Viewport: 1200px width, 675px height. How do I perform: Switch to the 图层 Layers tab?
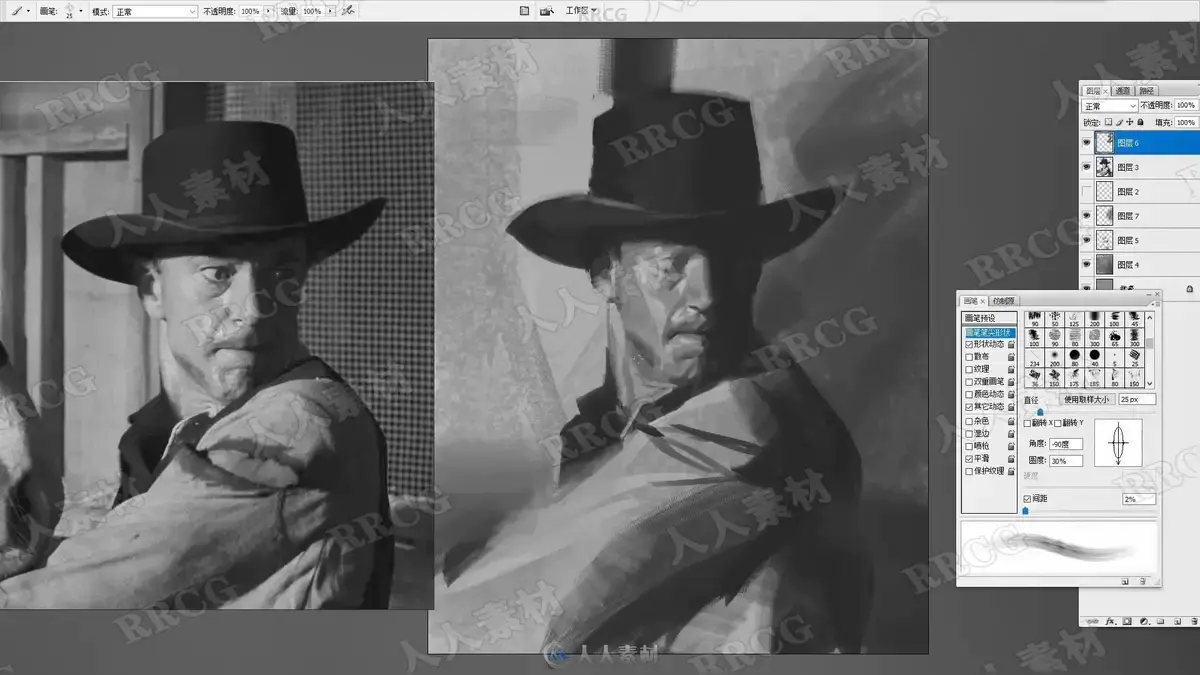pos(1095,91)
